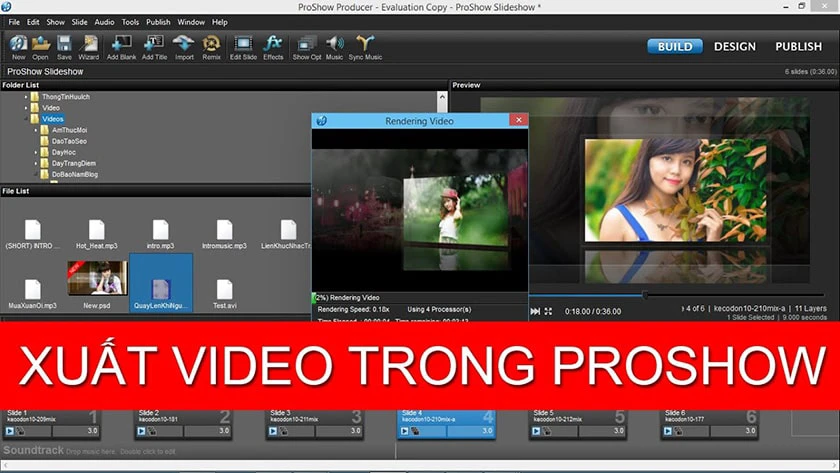840x473 pixels.
Task: Select the QuayLenKhiNgu video file
Action: (x=161, y=282)
